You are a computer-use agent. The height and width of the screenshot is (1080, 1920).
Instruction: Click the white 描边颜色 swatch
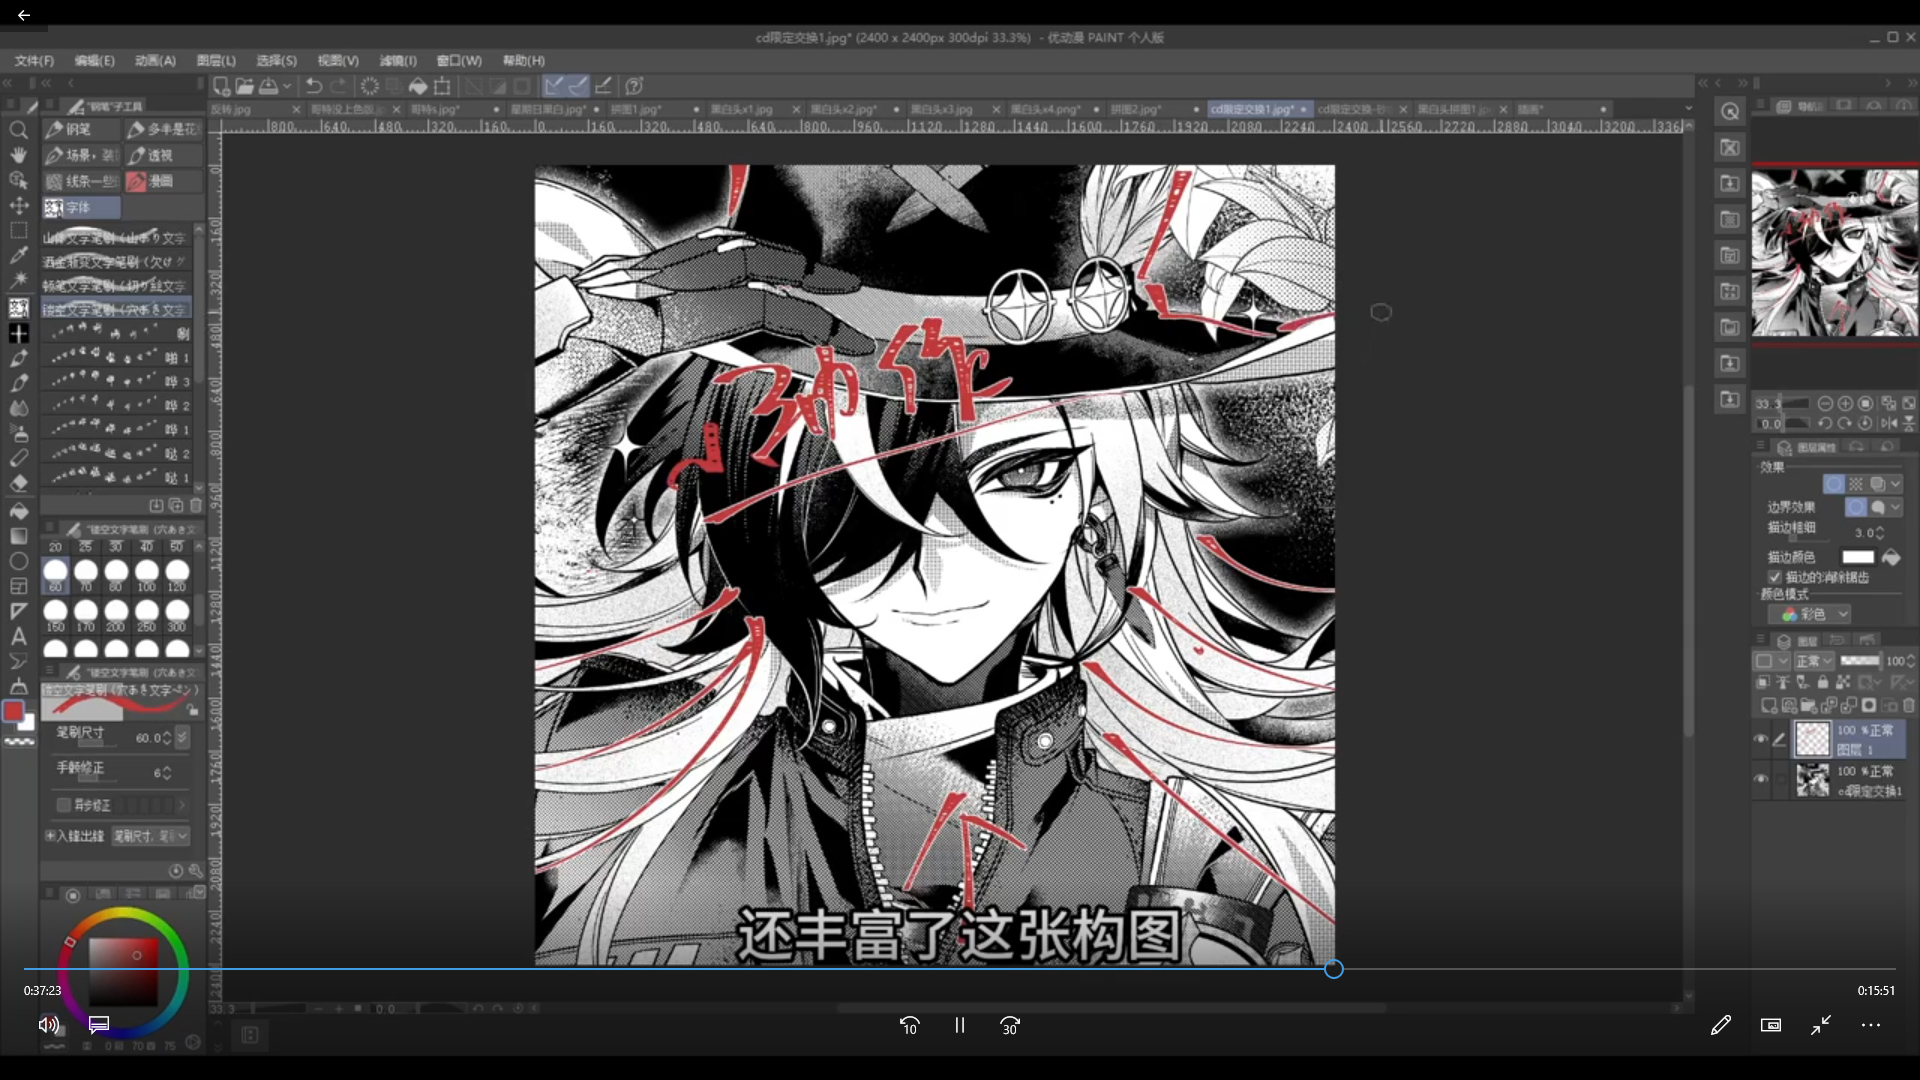point(1857,557)
